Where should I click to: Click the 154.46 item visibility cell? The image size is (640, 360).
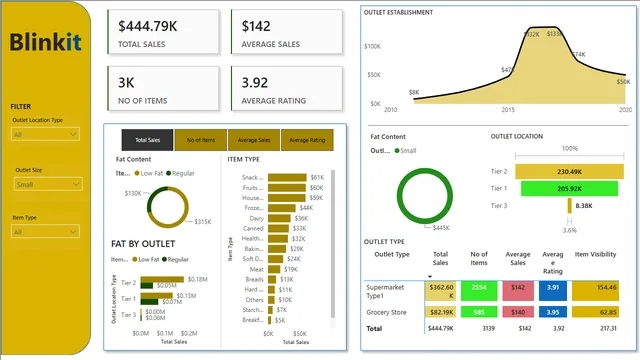(596, 291)
